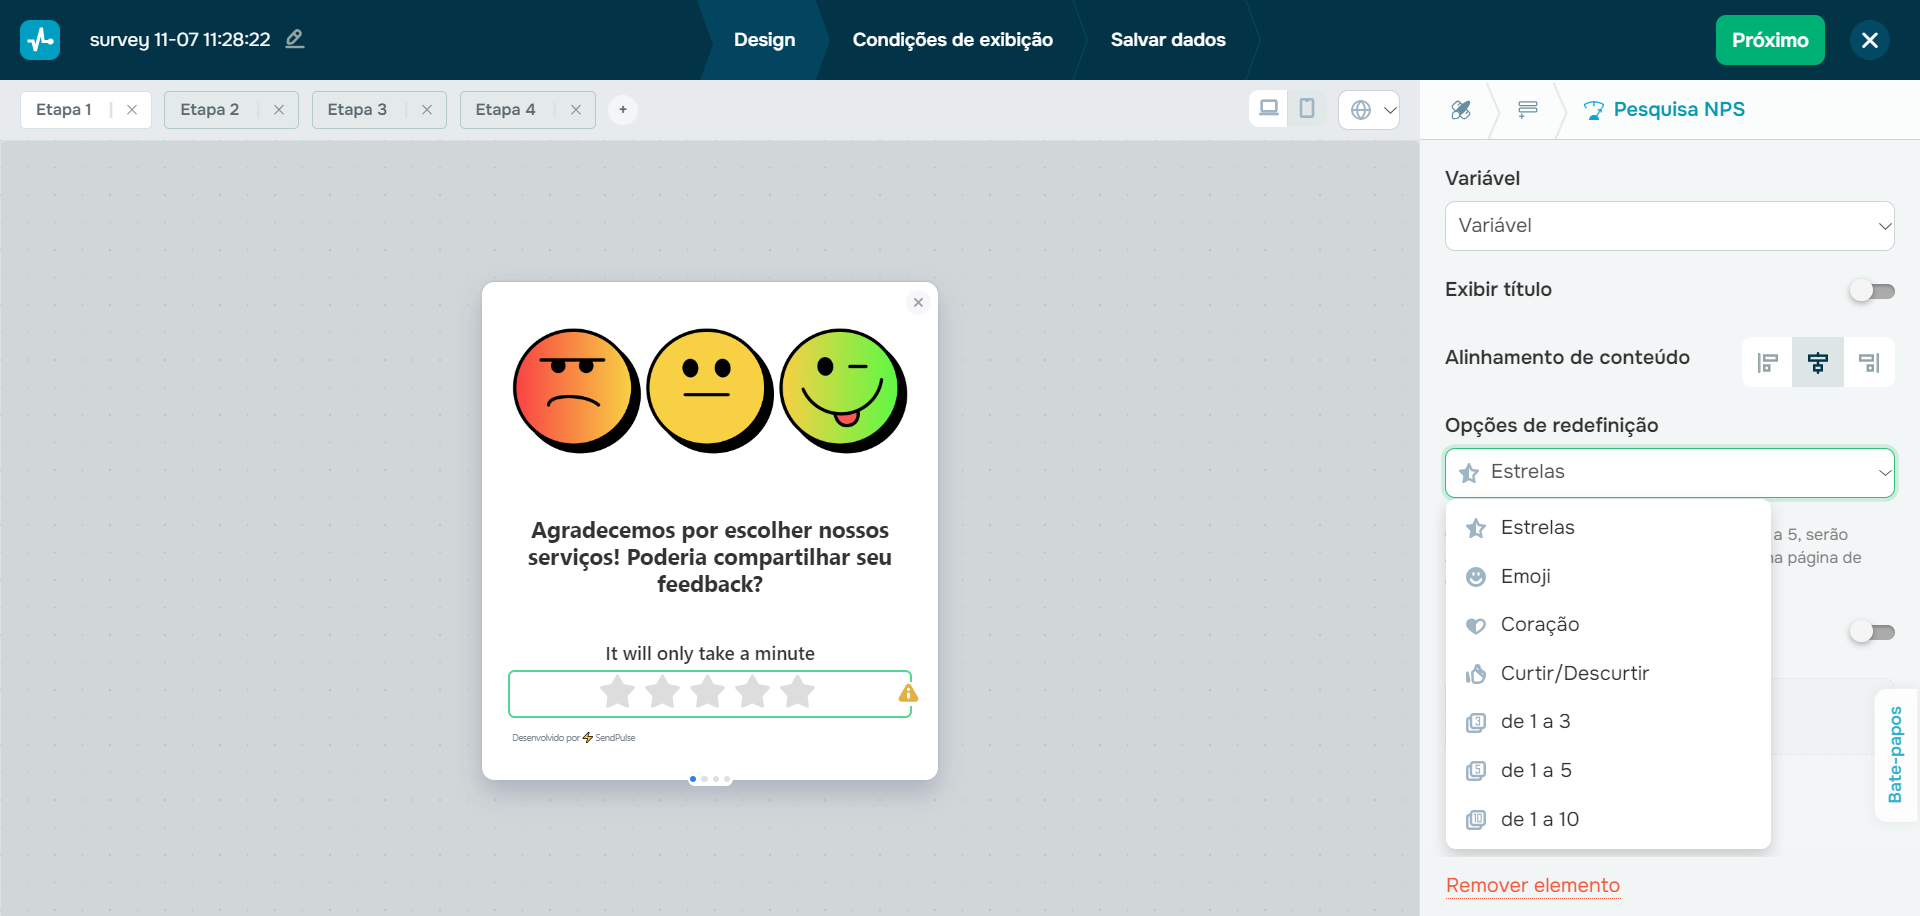Align content to the left
Image resolution: width=1920 pixels, height=916 pixels.
pyautogui.click(x=1768, y=362)
